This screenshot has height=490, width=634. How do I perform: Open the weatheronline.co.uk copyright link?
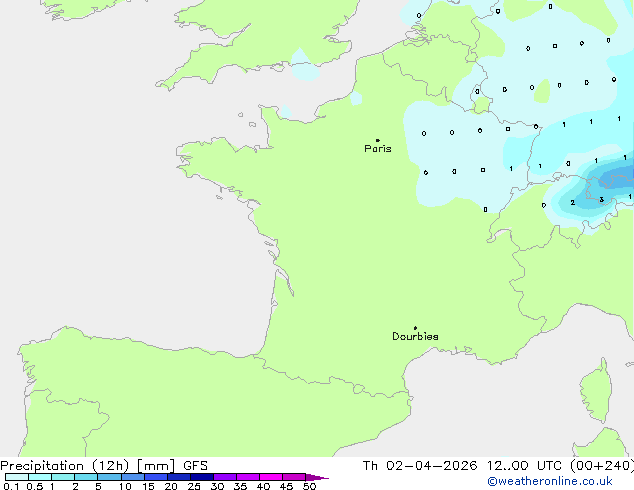click(549, 481)
